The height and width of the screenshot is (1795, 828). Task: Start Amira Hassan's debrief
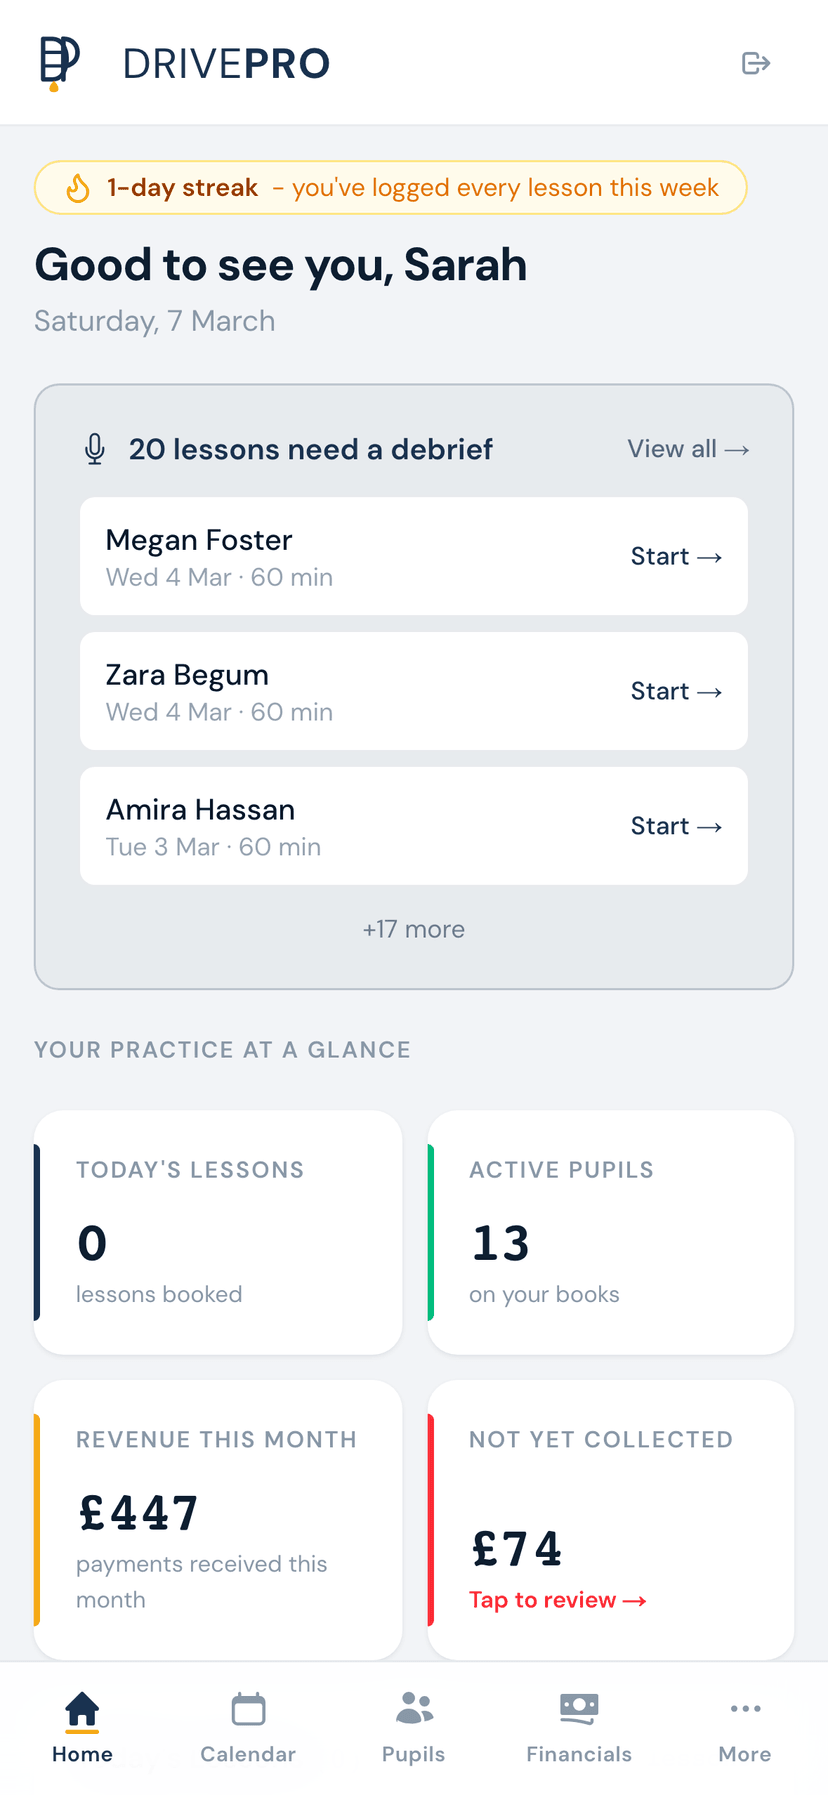click(x=677, y=826)
